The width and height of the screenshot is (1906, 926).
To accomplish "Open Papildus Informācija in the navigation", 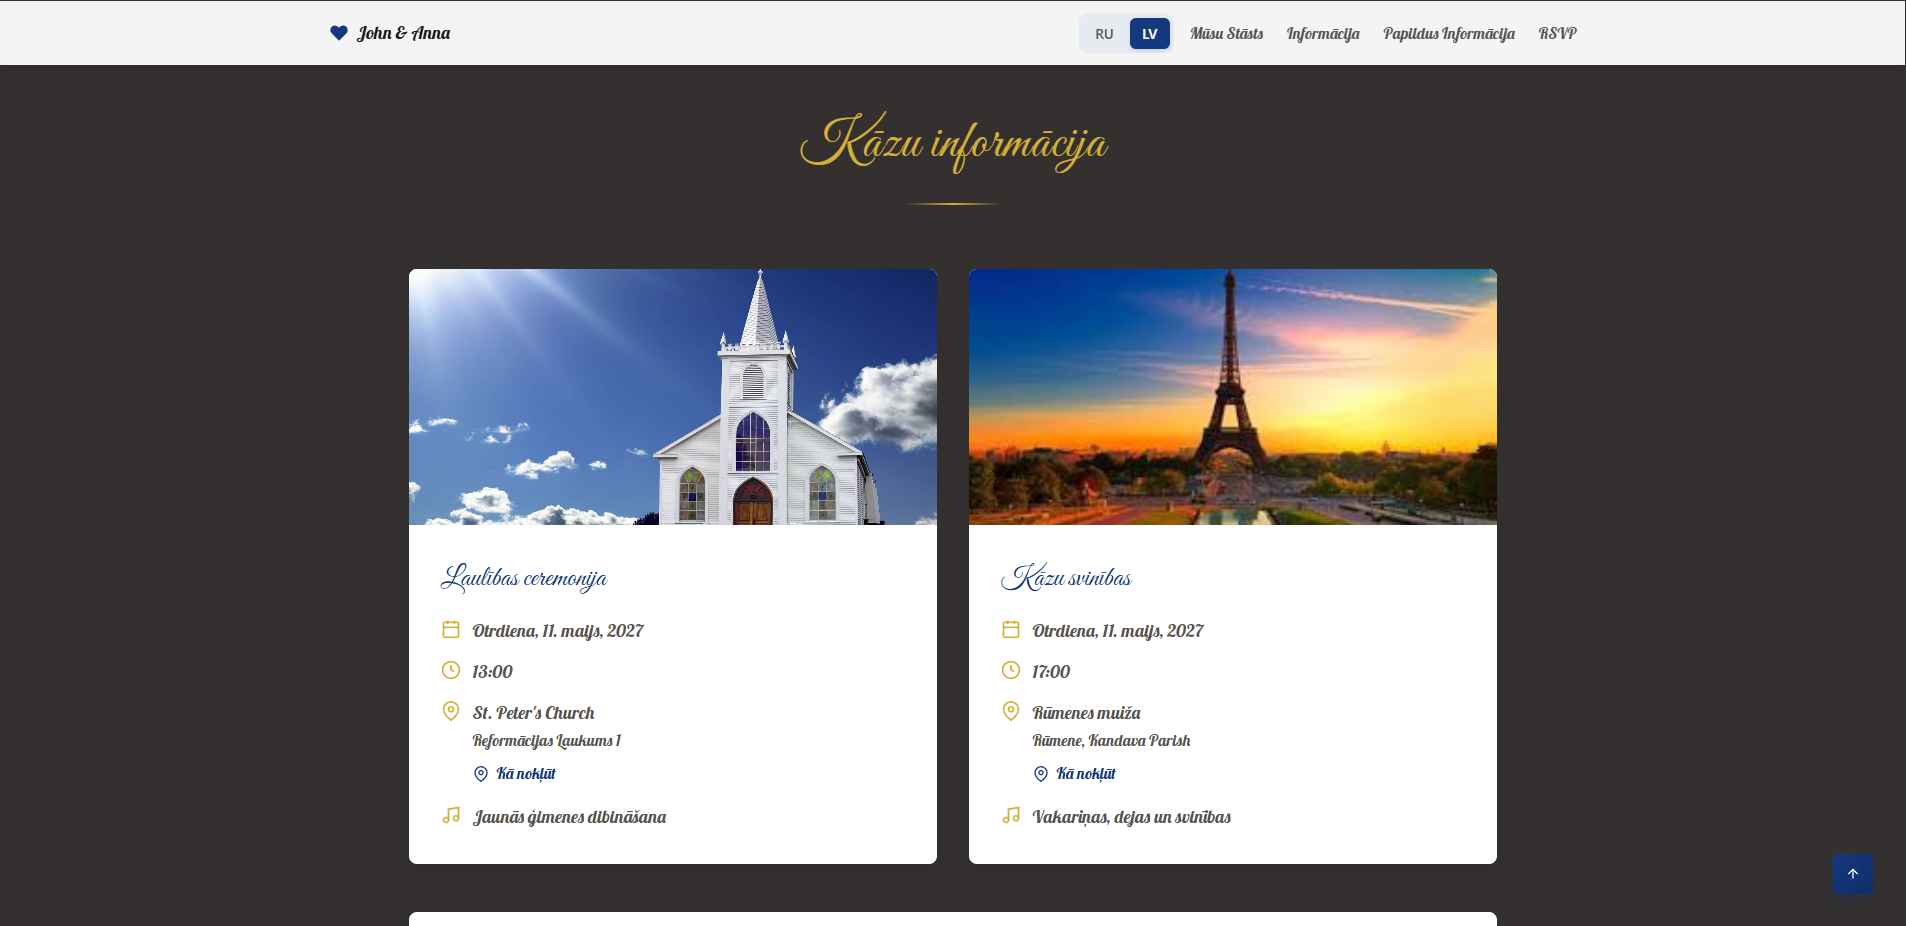I will (x=1448, y=34).
